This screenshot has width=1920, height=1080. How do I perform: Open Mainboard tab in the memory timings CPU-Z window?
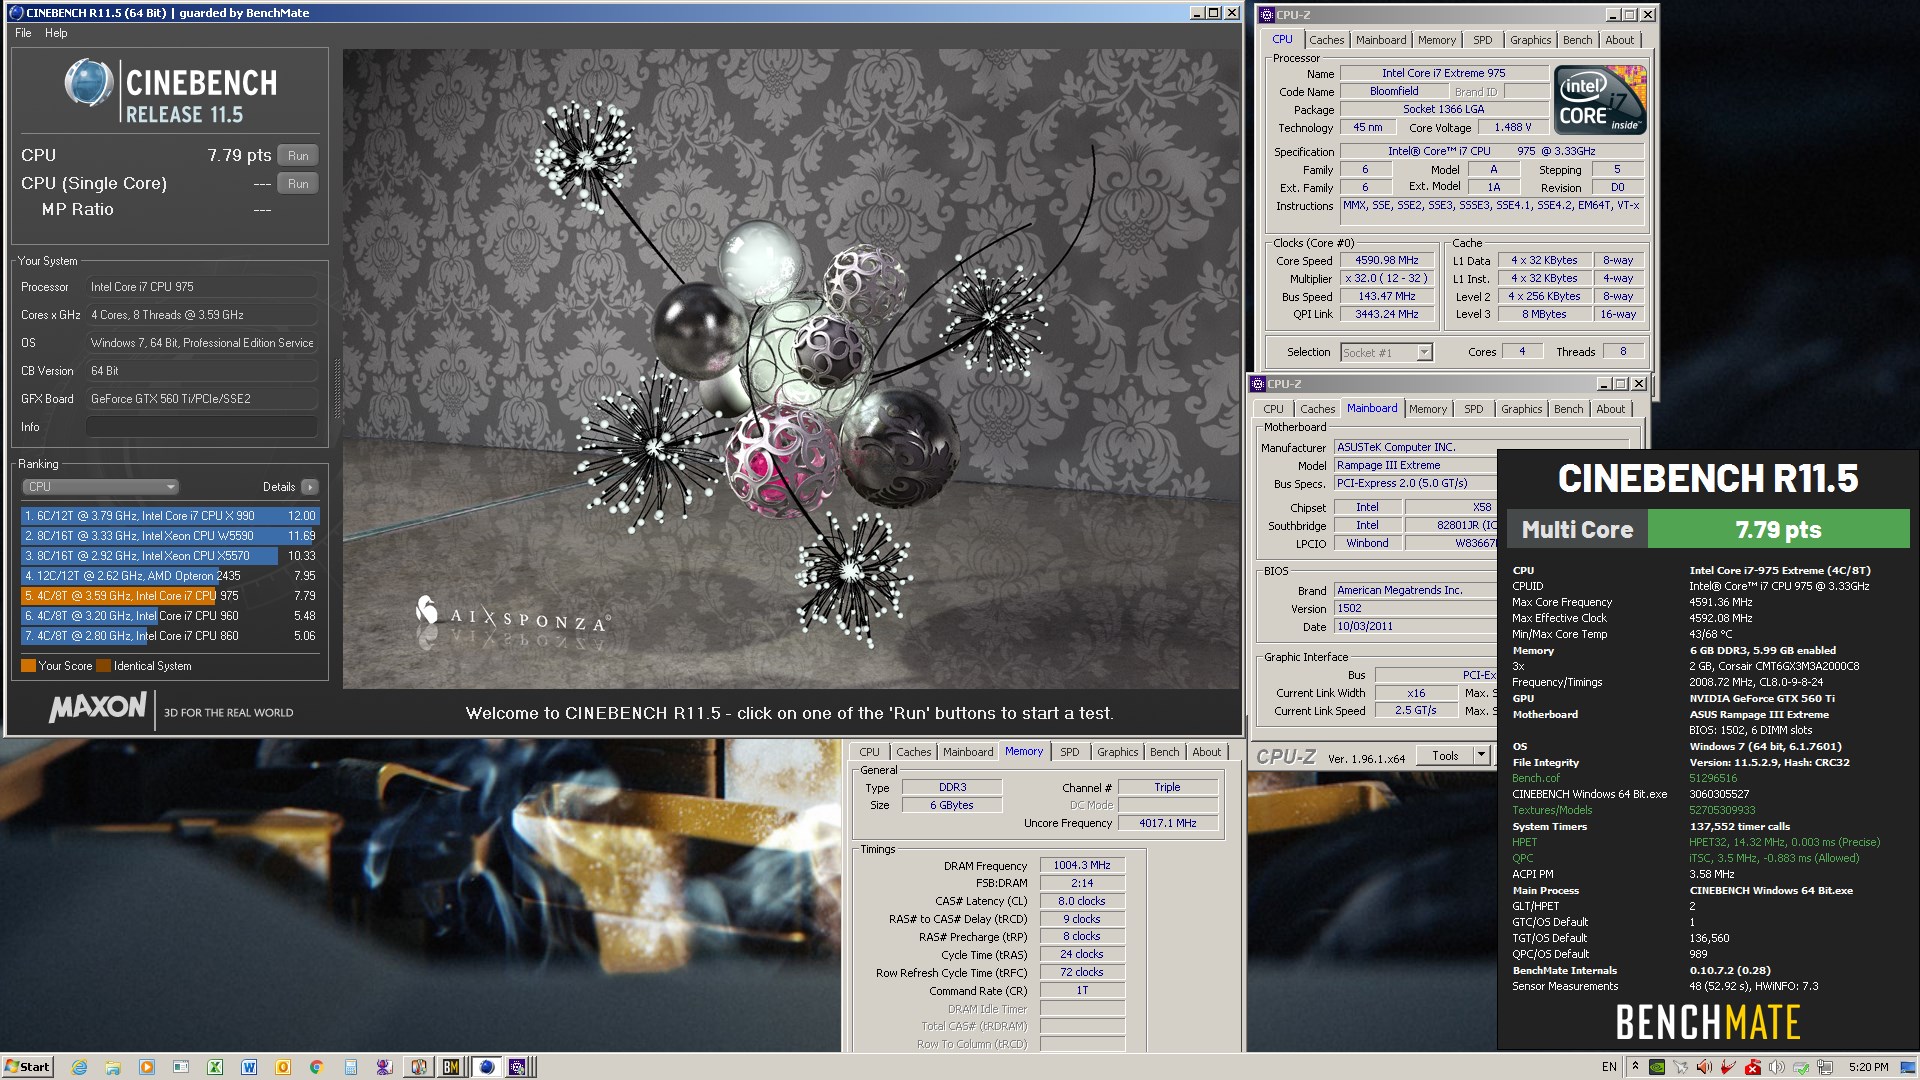[968, 752]
